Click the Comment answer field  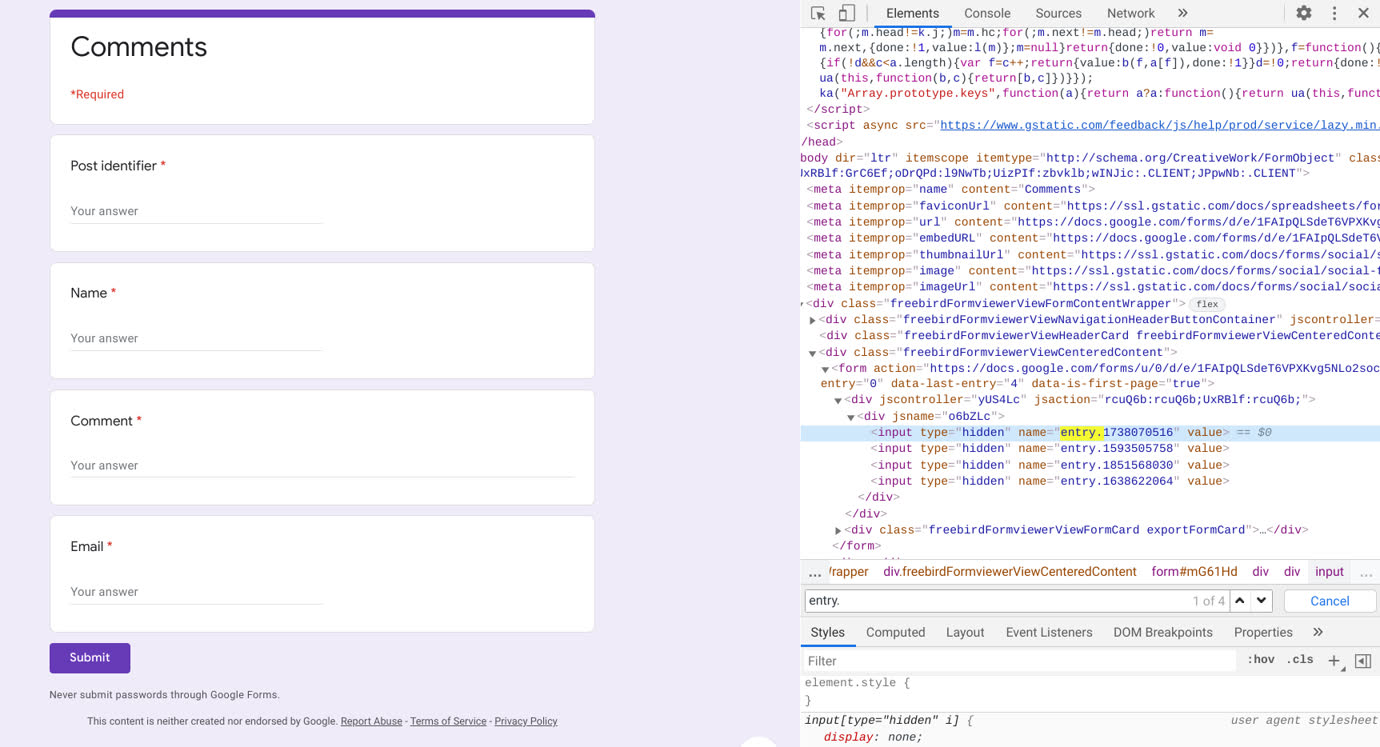tap(322, 465)
